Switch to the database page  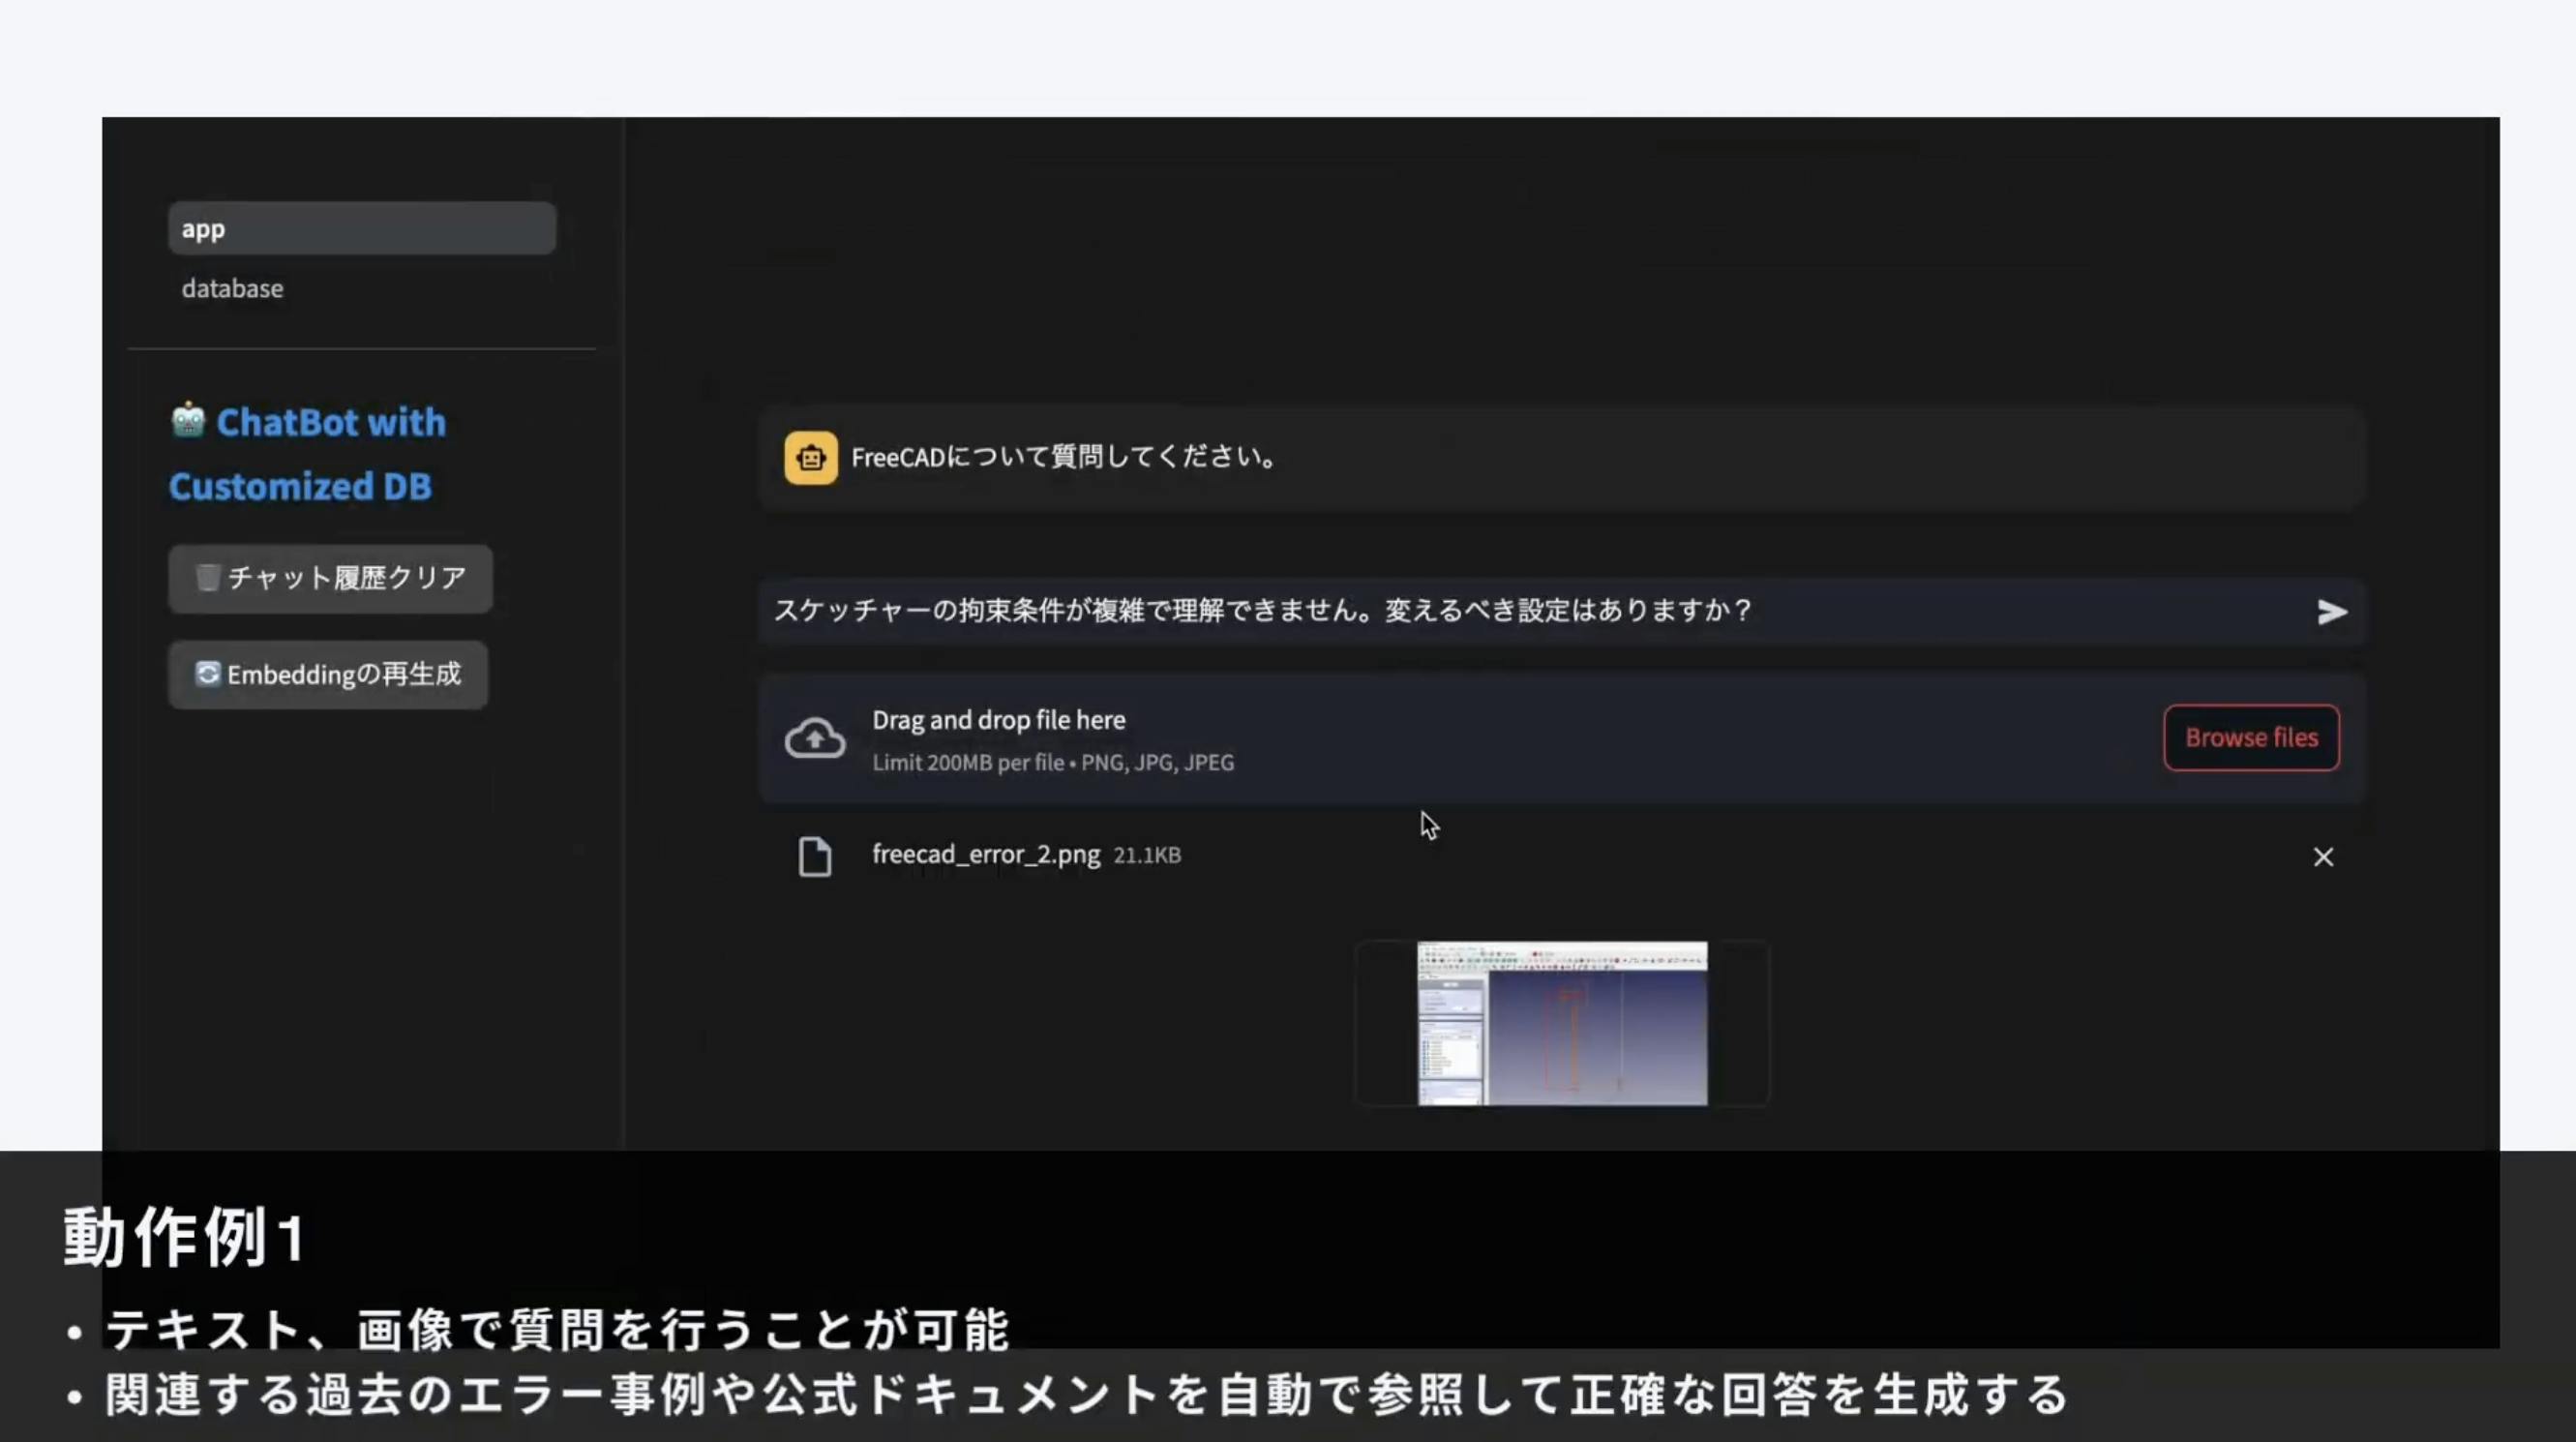coord(232,289)
